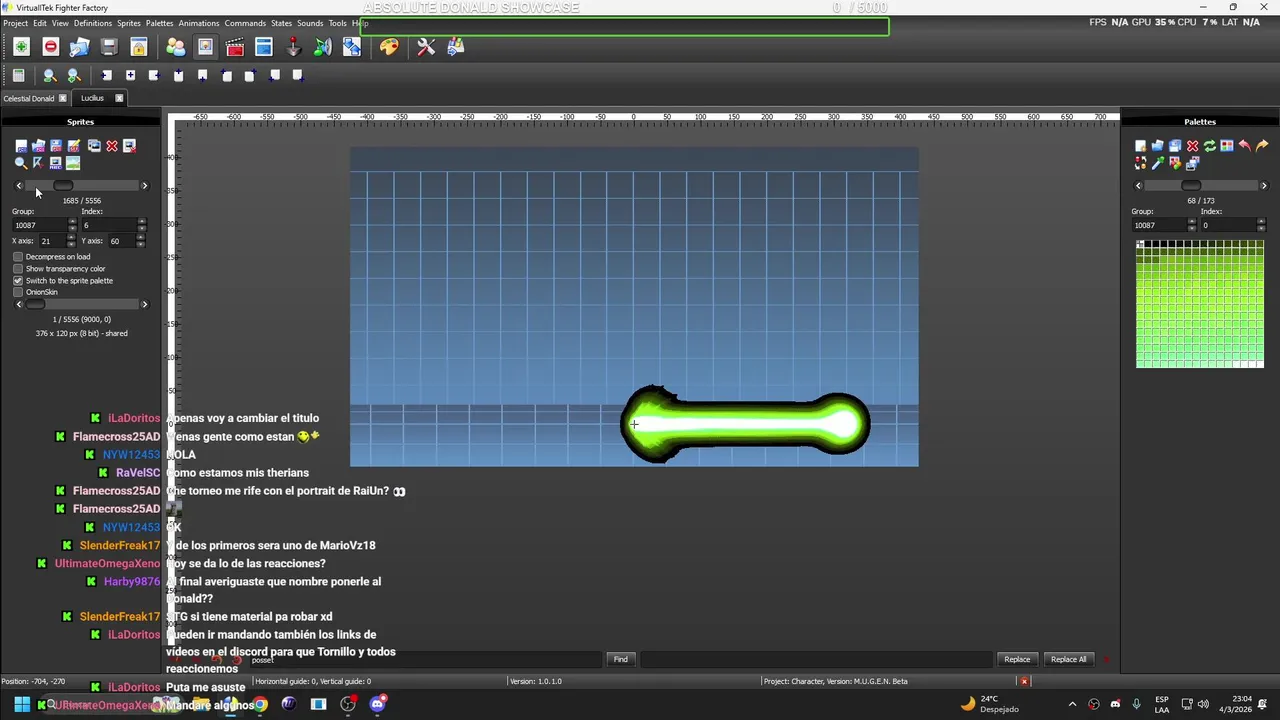Go to next palette with the right arrow

click(1263, 186)
